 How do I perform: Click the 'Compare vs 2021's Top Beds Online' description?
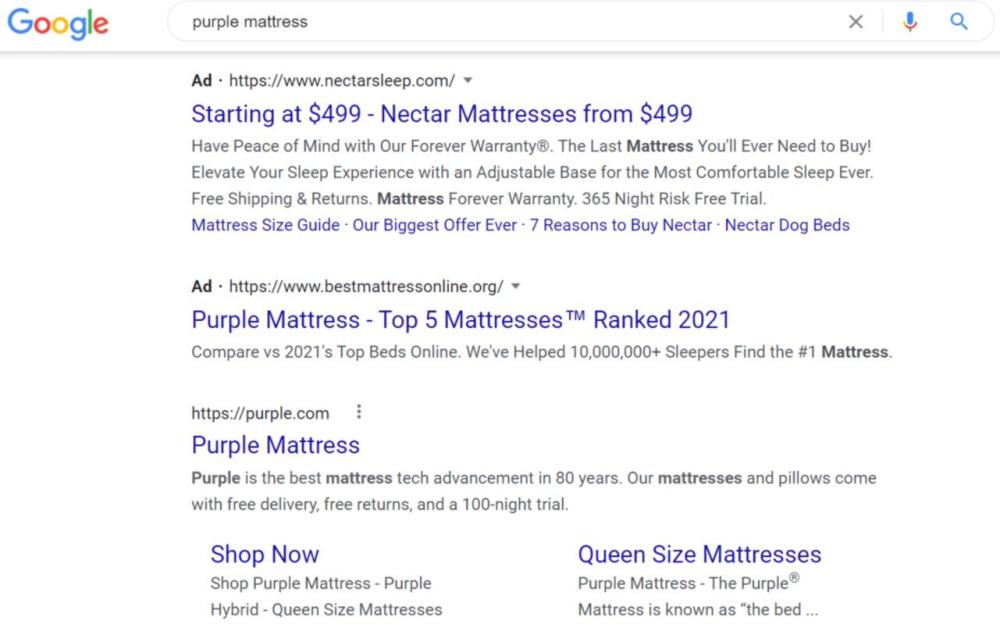point(541,352)
